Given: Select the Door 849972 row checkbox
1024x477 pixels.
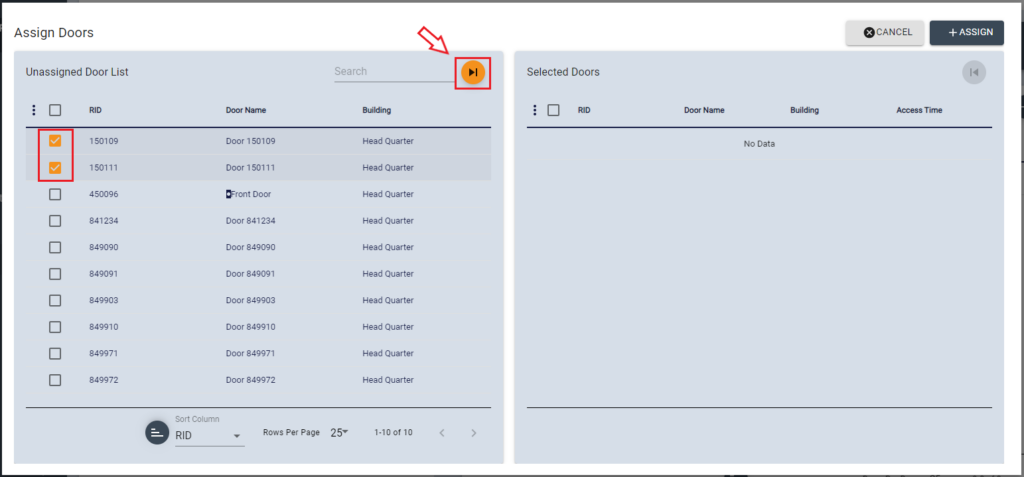Looking at the screenshot, I should pos(55,380).
